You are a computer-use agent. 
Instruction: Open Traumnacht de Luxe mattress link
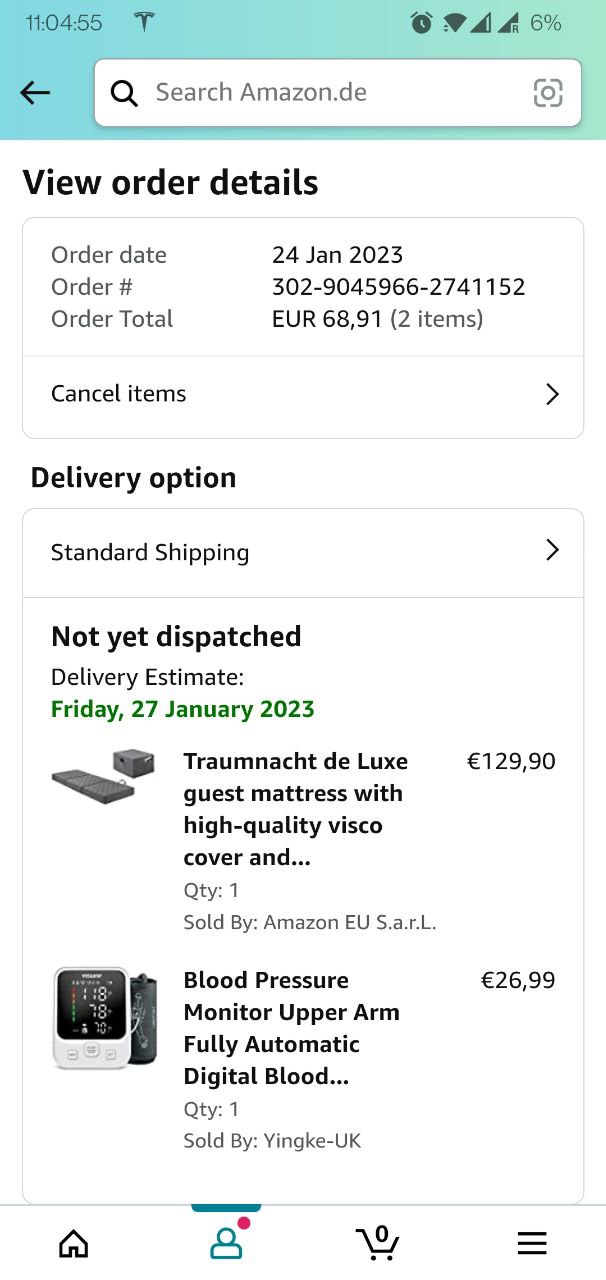295,809
